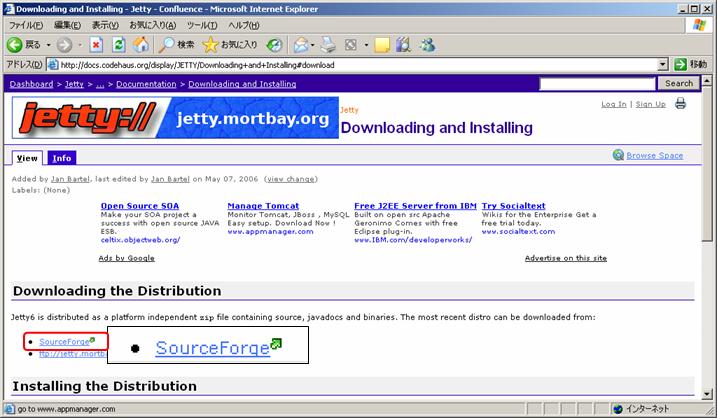Click the jetty:// logo banner
The image size is (717, 418).
[176, 118]
